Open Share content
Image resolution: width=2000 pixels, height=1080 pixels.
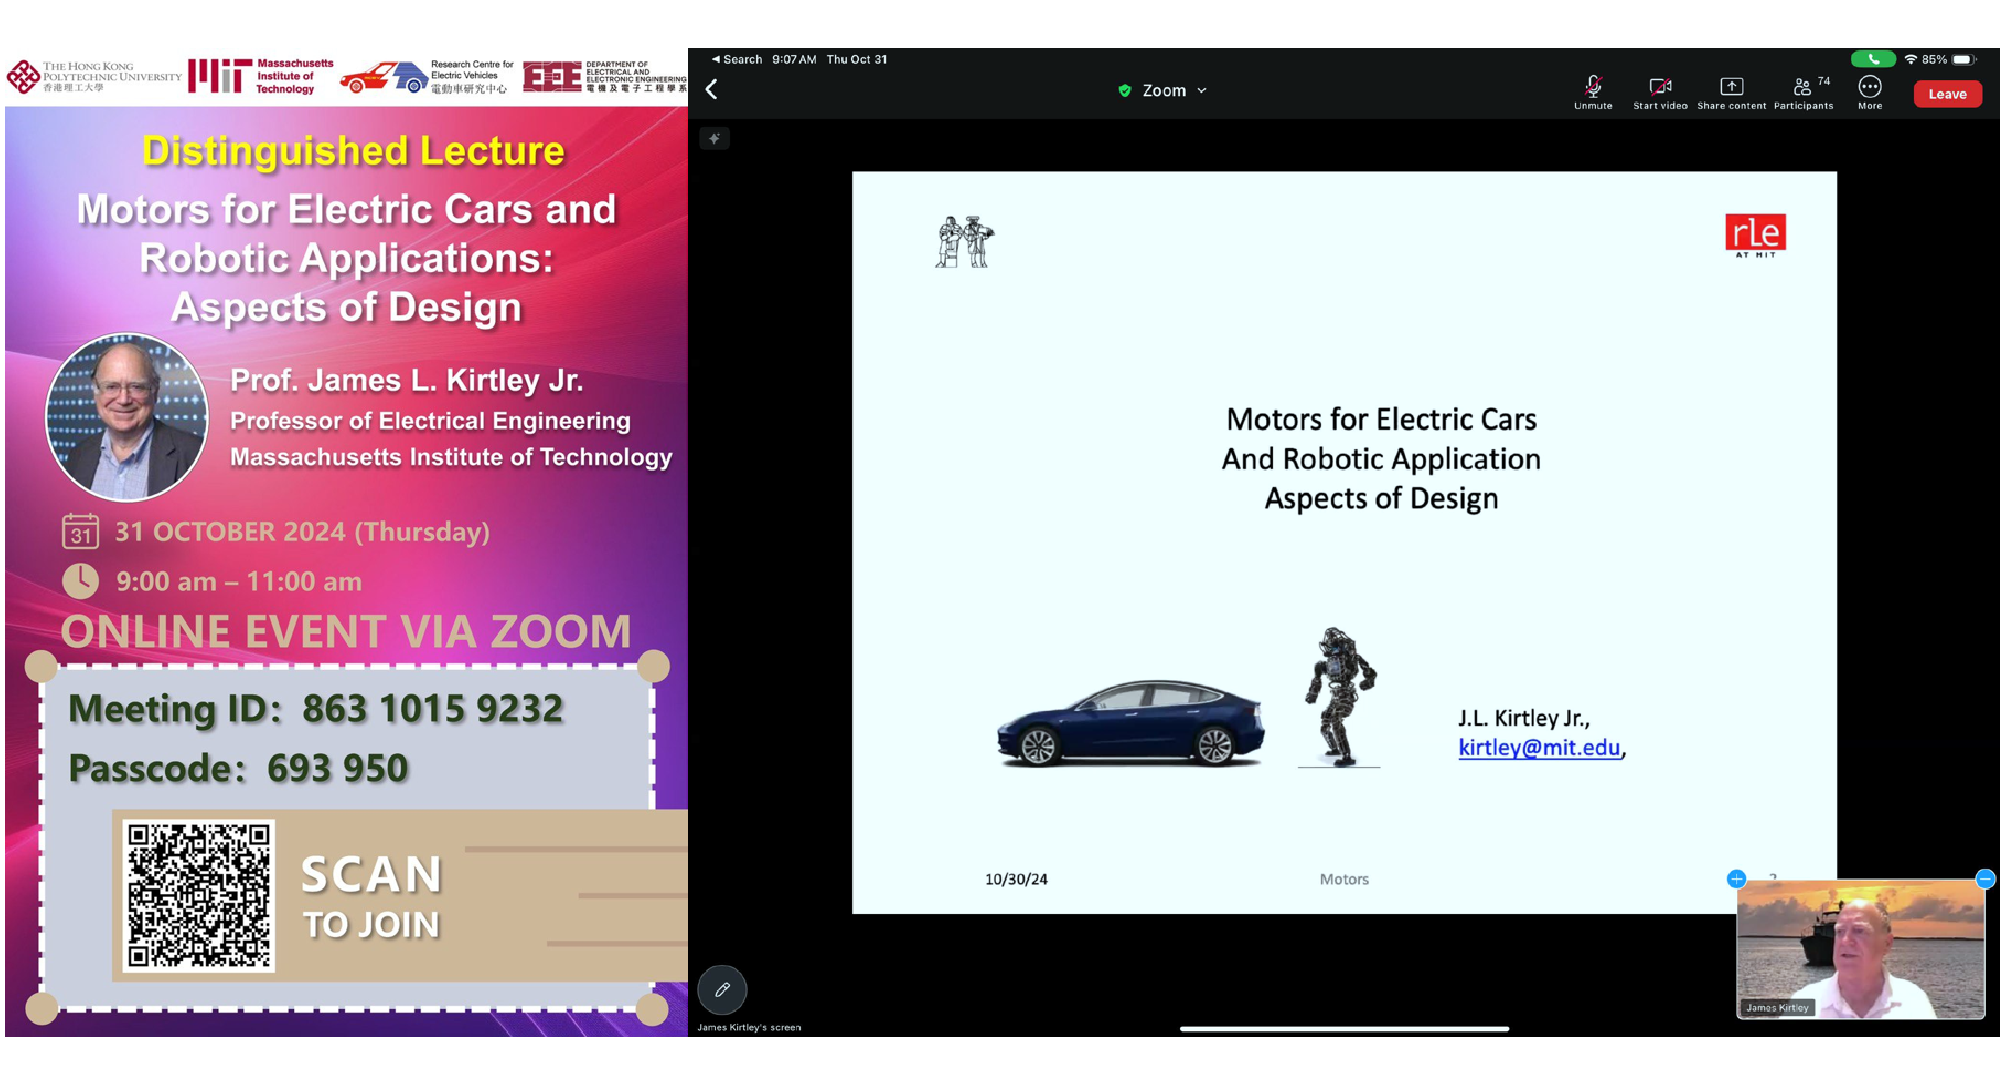pos(1731,91)
